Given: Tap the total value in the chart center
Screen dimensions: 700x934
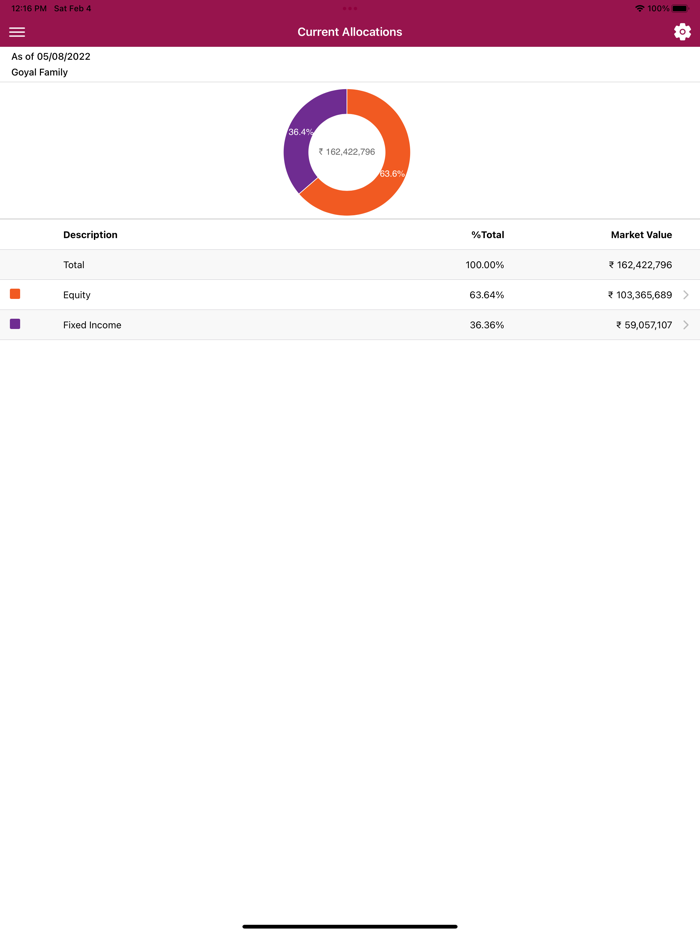Looking at the screenshot, I should coord(346,153).
